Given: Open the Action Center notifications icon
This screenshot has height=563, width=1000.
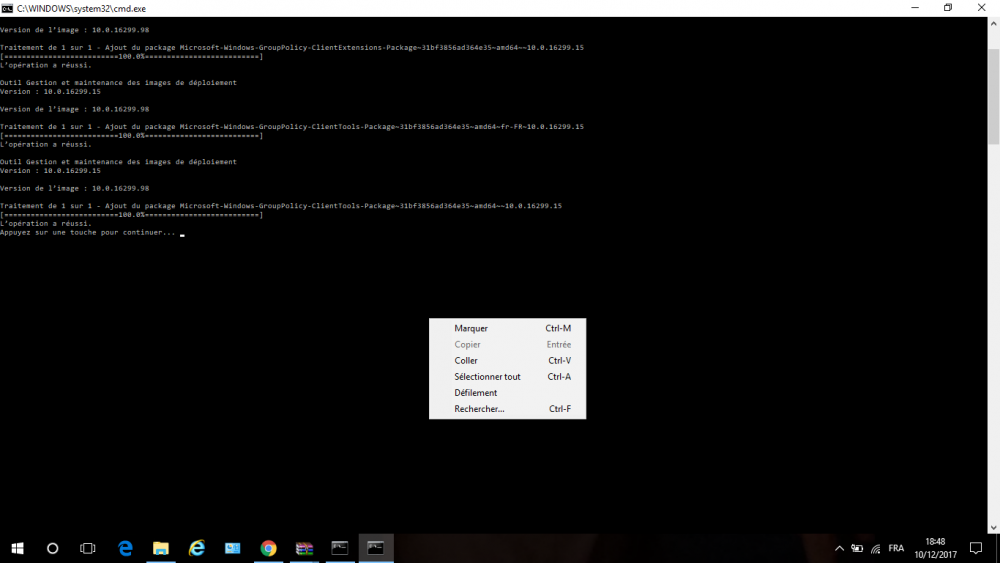Looking at the screenshot, I should (x=976, y=548).
